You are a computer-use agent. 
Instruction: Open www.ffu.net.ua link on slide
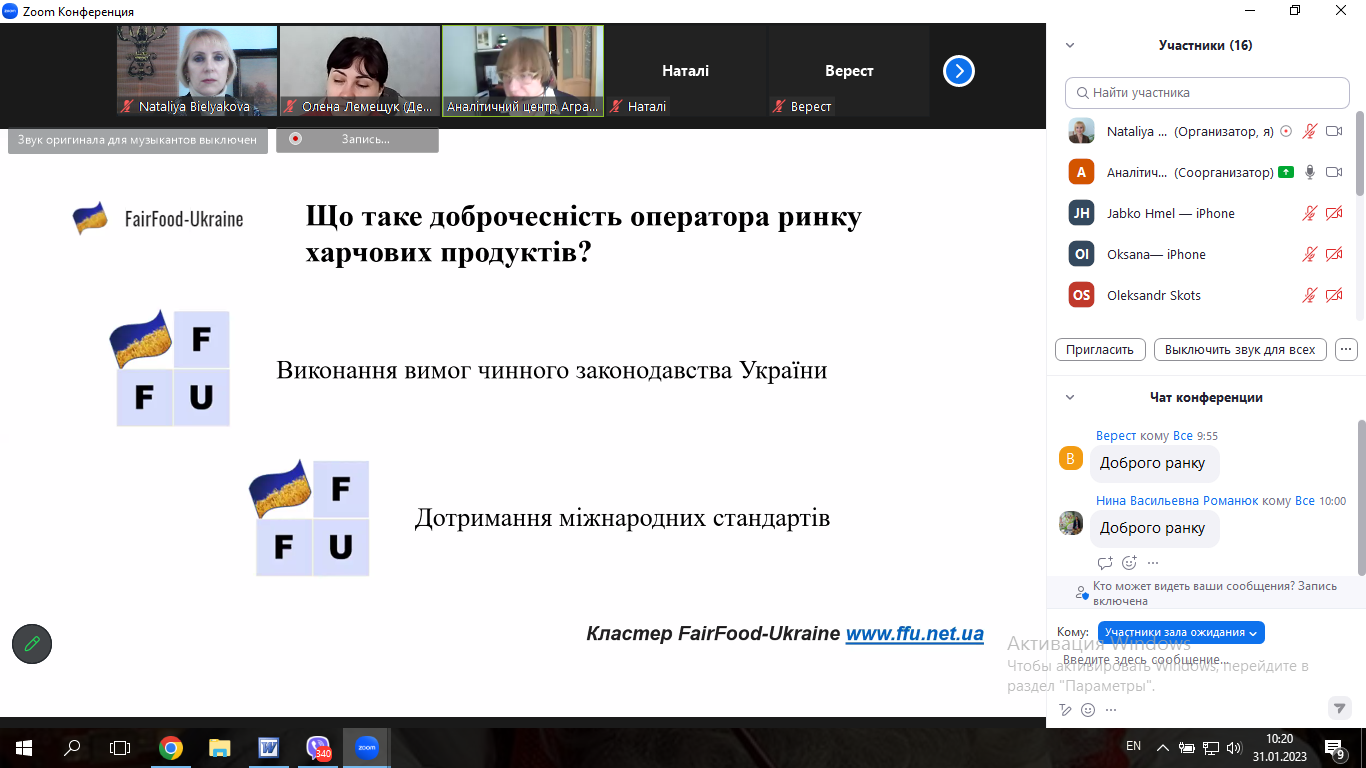915,634
